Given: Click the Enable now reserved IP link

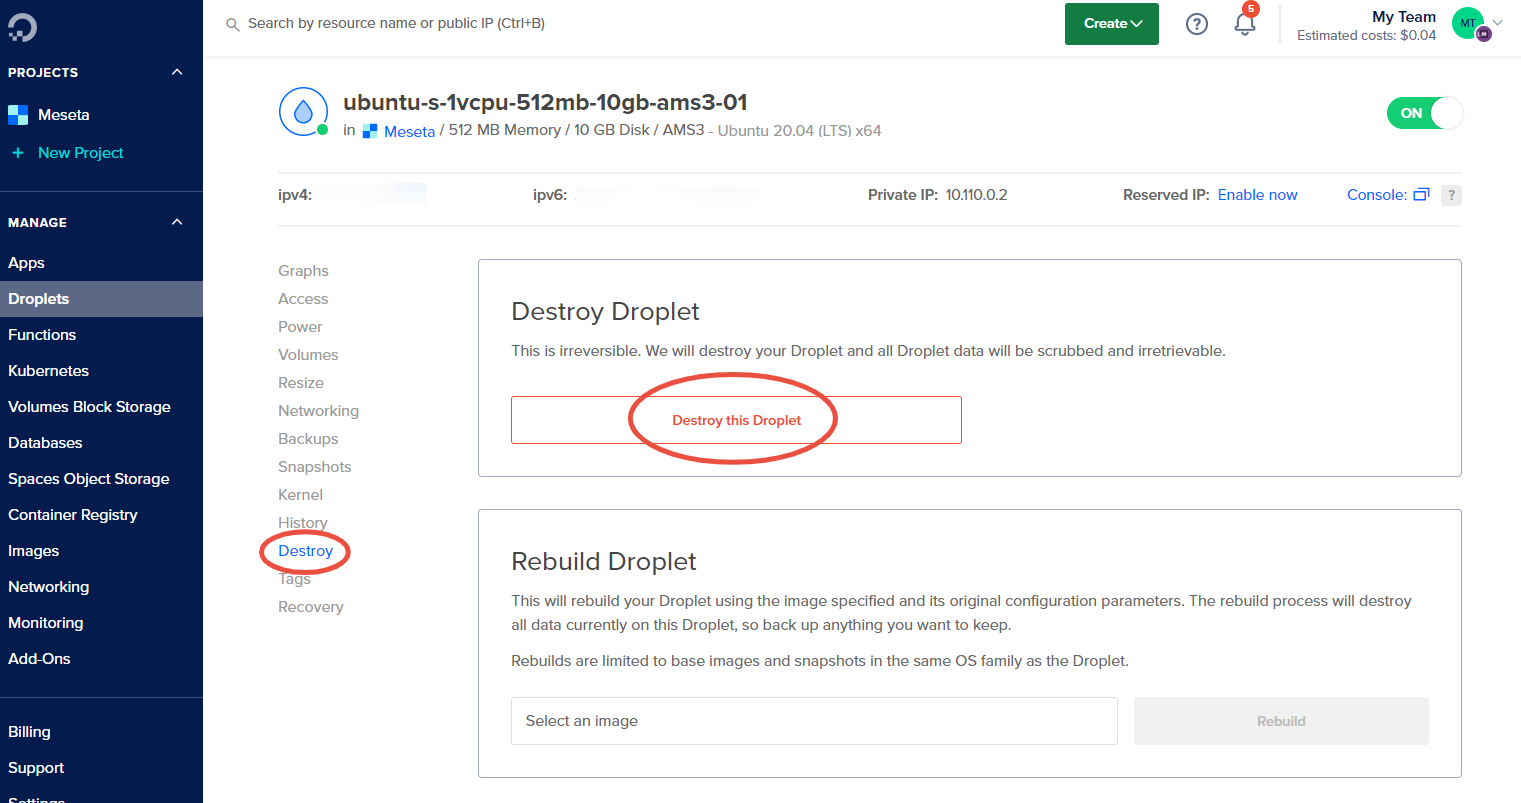Looking at the screenshot, I should pos(1257,195).
